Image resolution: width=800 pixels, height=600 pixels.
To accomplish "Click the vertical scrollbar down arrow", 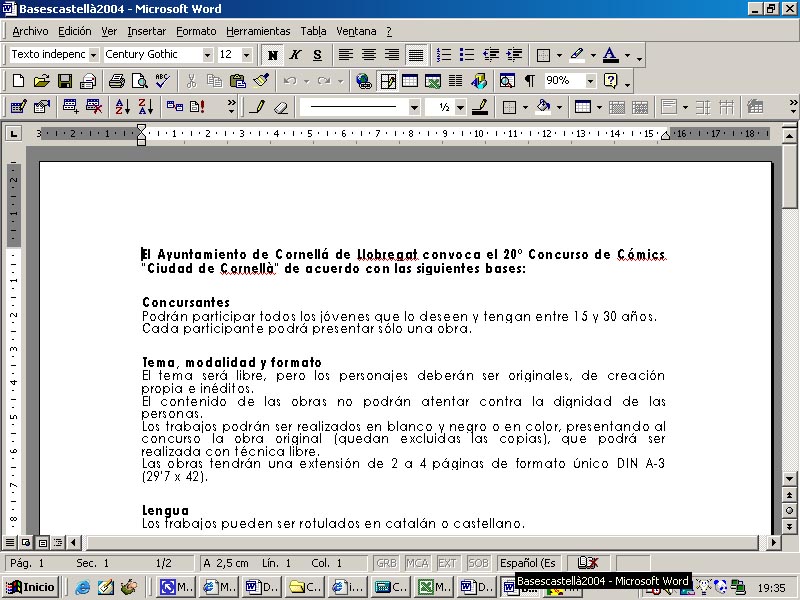I will point(789,479).
